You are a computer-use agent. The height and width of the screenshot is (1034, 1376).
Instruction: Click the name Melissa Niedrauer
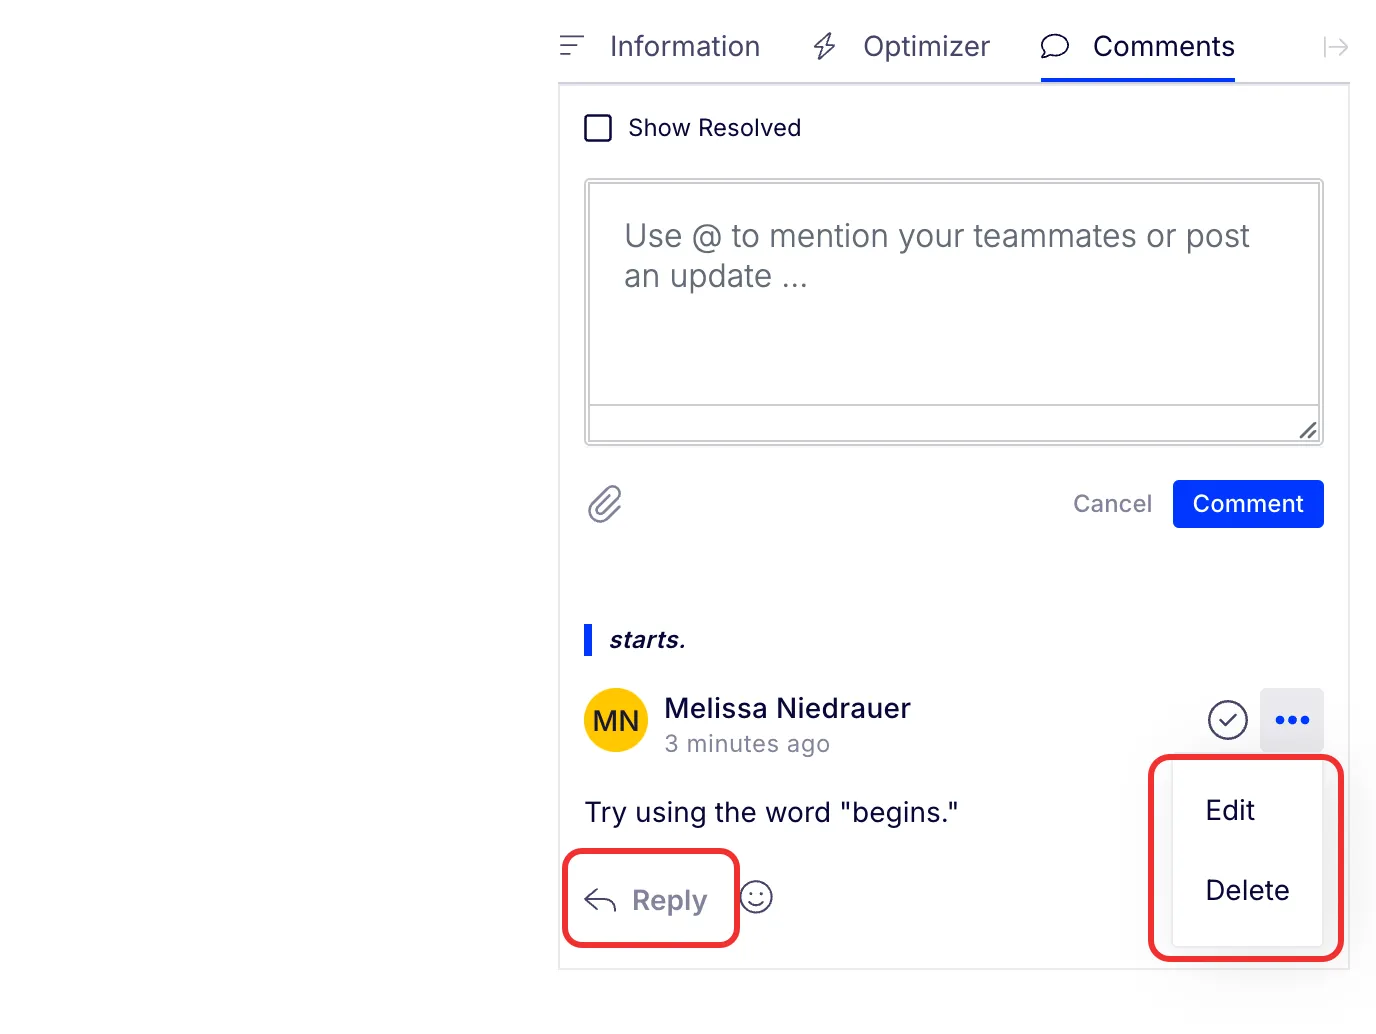point(788,708)
